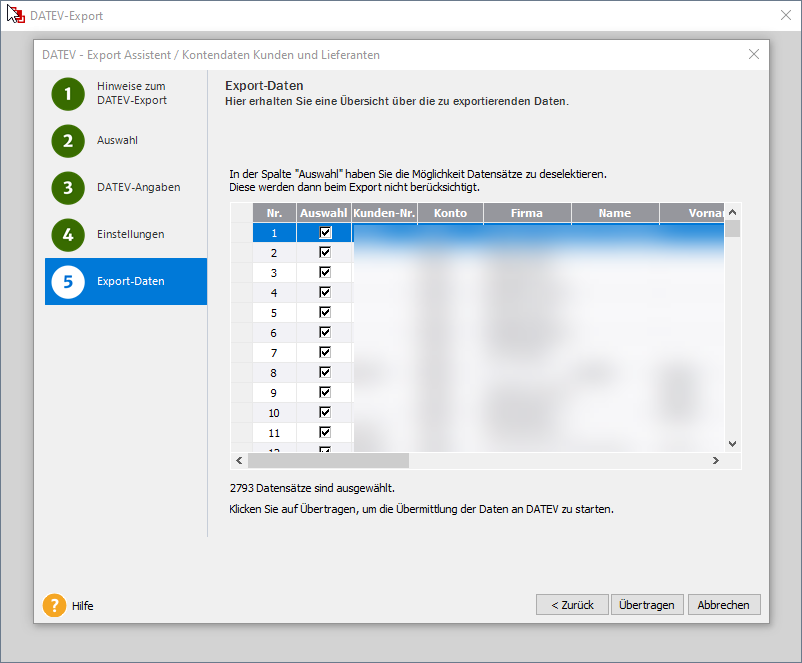Select row number 7 cell
Screen dimensions: 802x663
click(275, 352)
